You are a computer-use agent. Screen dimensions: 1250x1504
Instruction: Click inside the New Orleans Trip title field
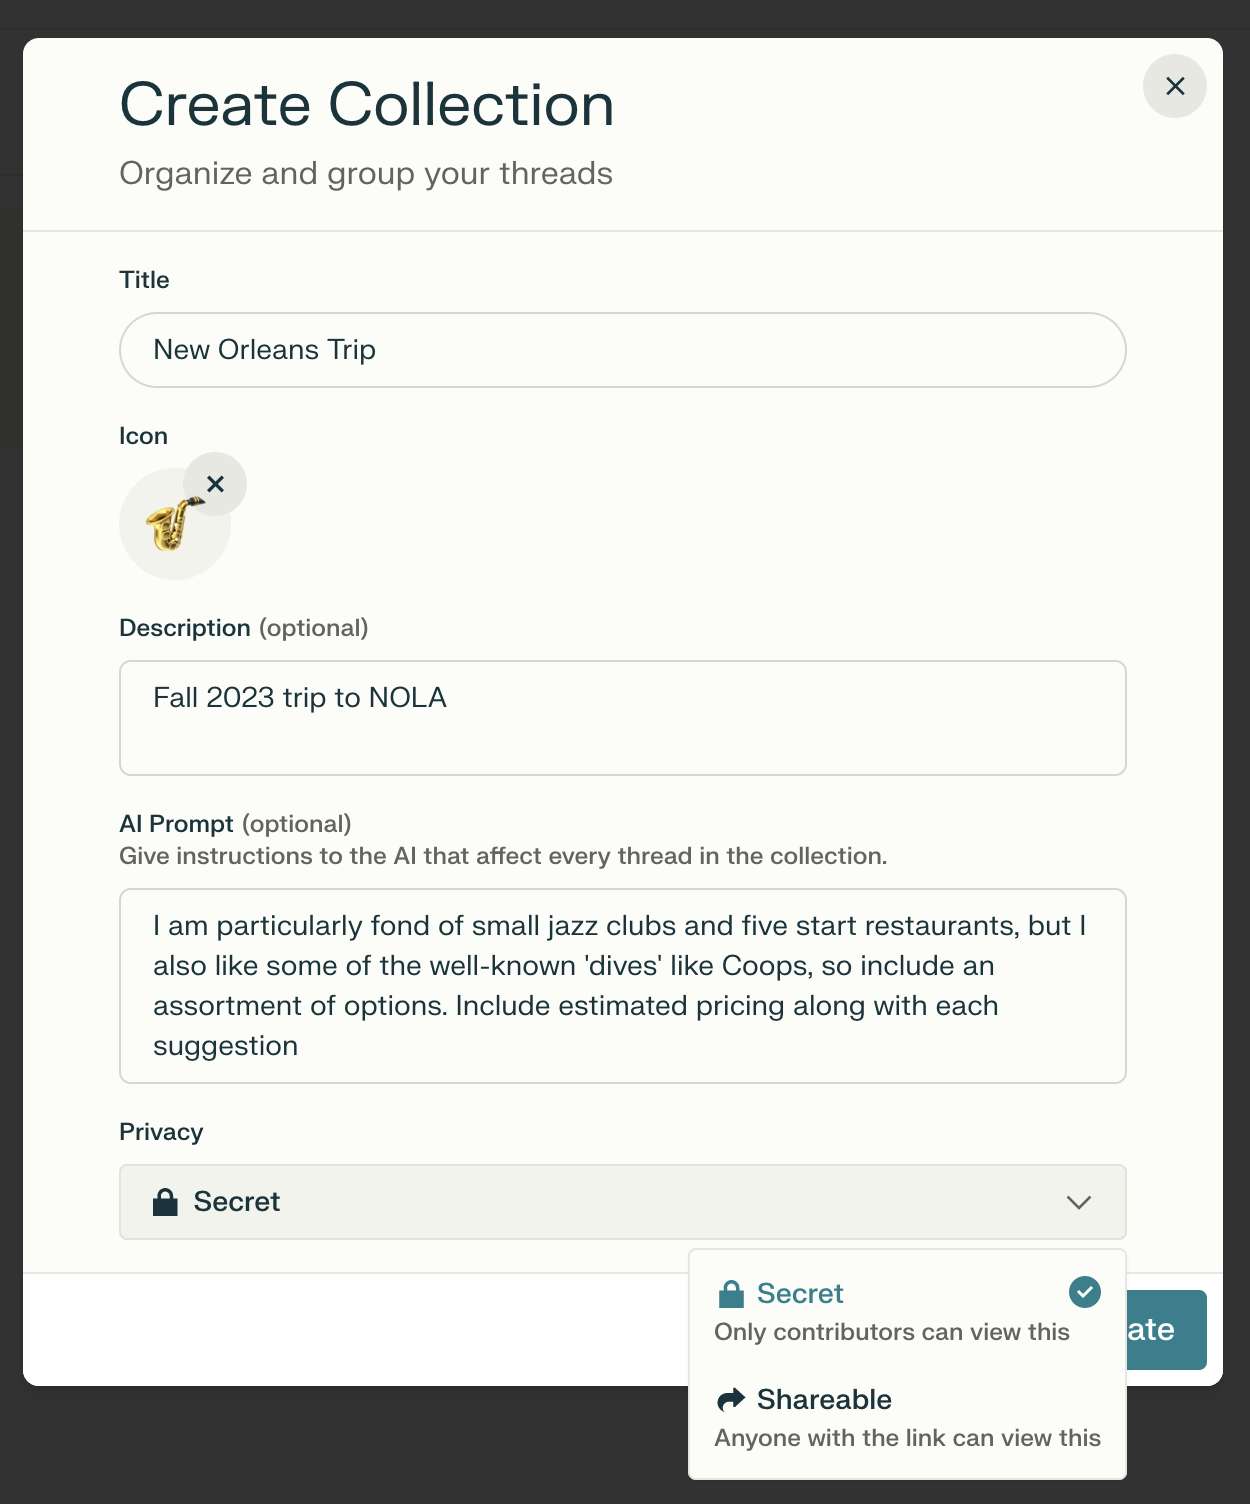[622, 350]
